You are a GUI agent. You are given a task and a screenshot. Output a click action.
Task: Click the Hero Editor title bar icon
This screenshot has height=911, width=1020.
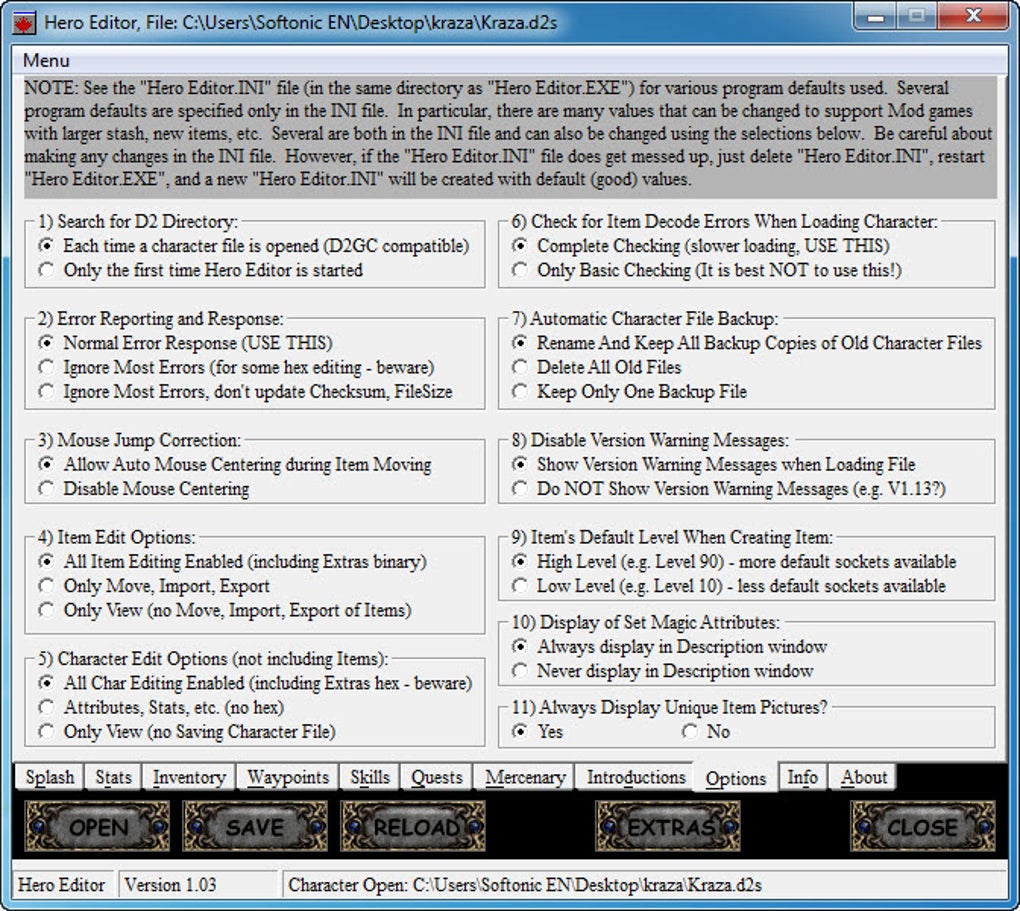(25, 23)
